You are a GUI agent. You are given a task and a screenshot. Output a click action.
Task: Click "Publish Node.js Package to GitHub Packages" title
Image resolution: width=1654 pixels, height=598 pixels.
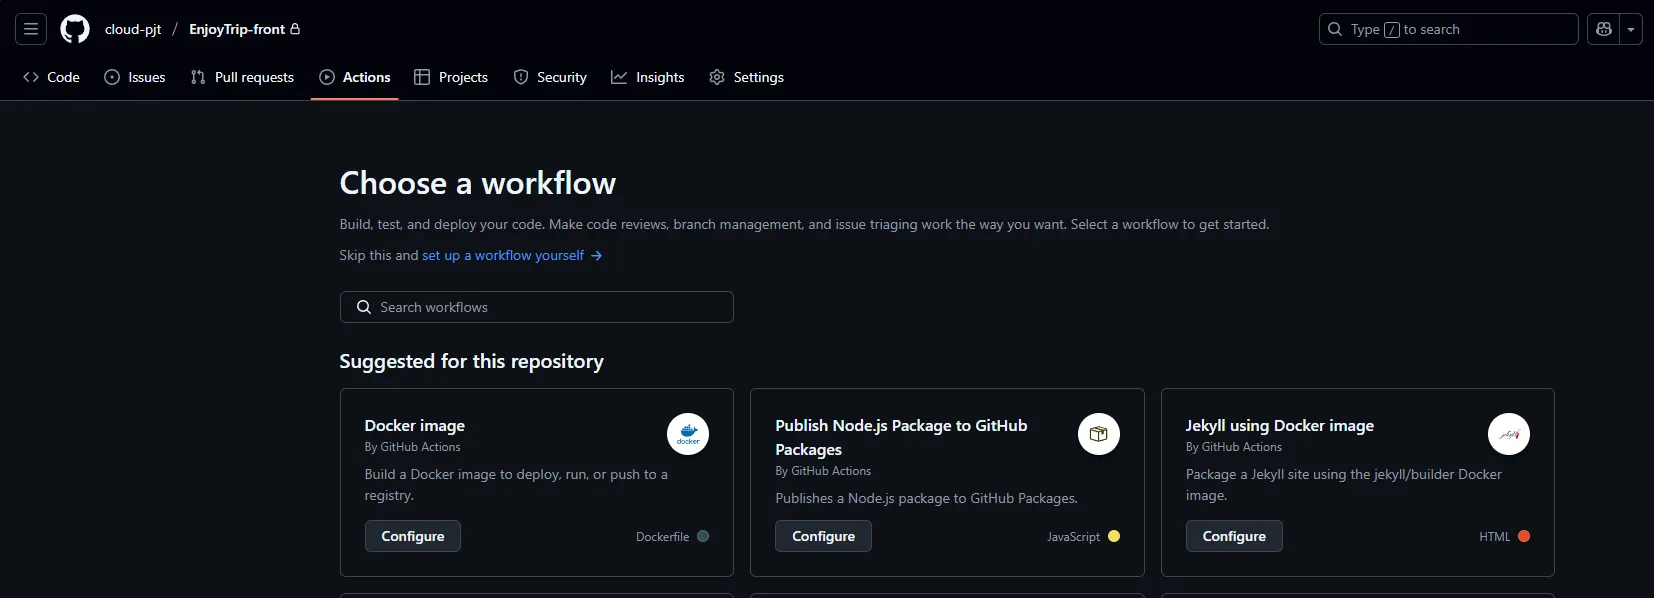[901, 437]
